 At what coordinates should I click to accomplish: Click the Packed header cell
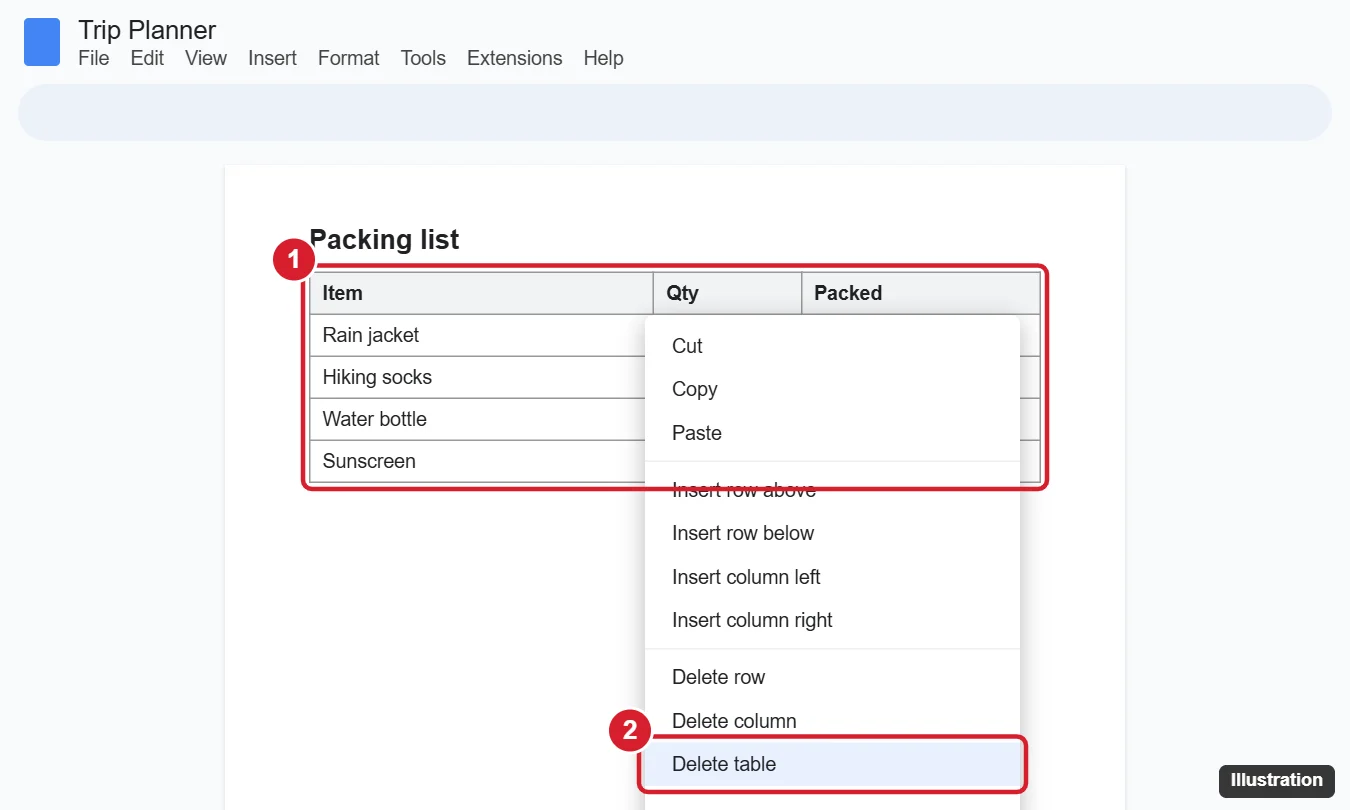coord(921,293)
